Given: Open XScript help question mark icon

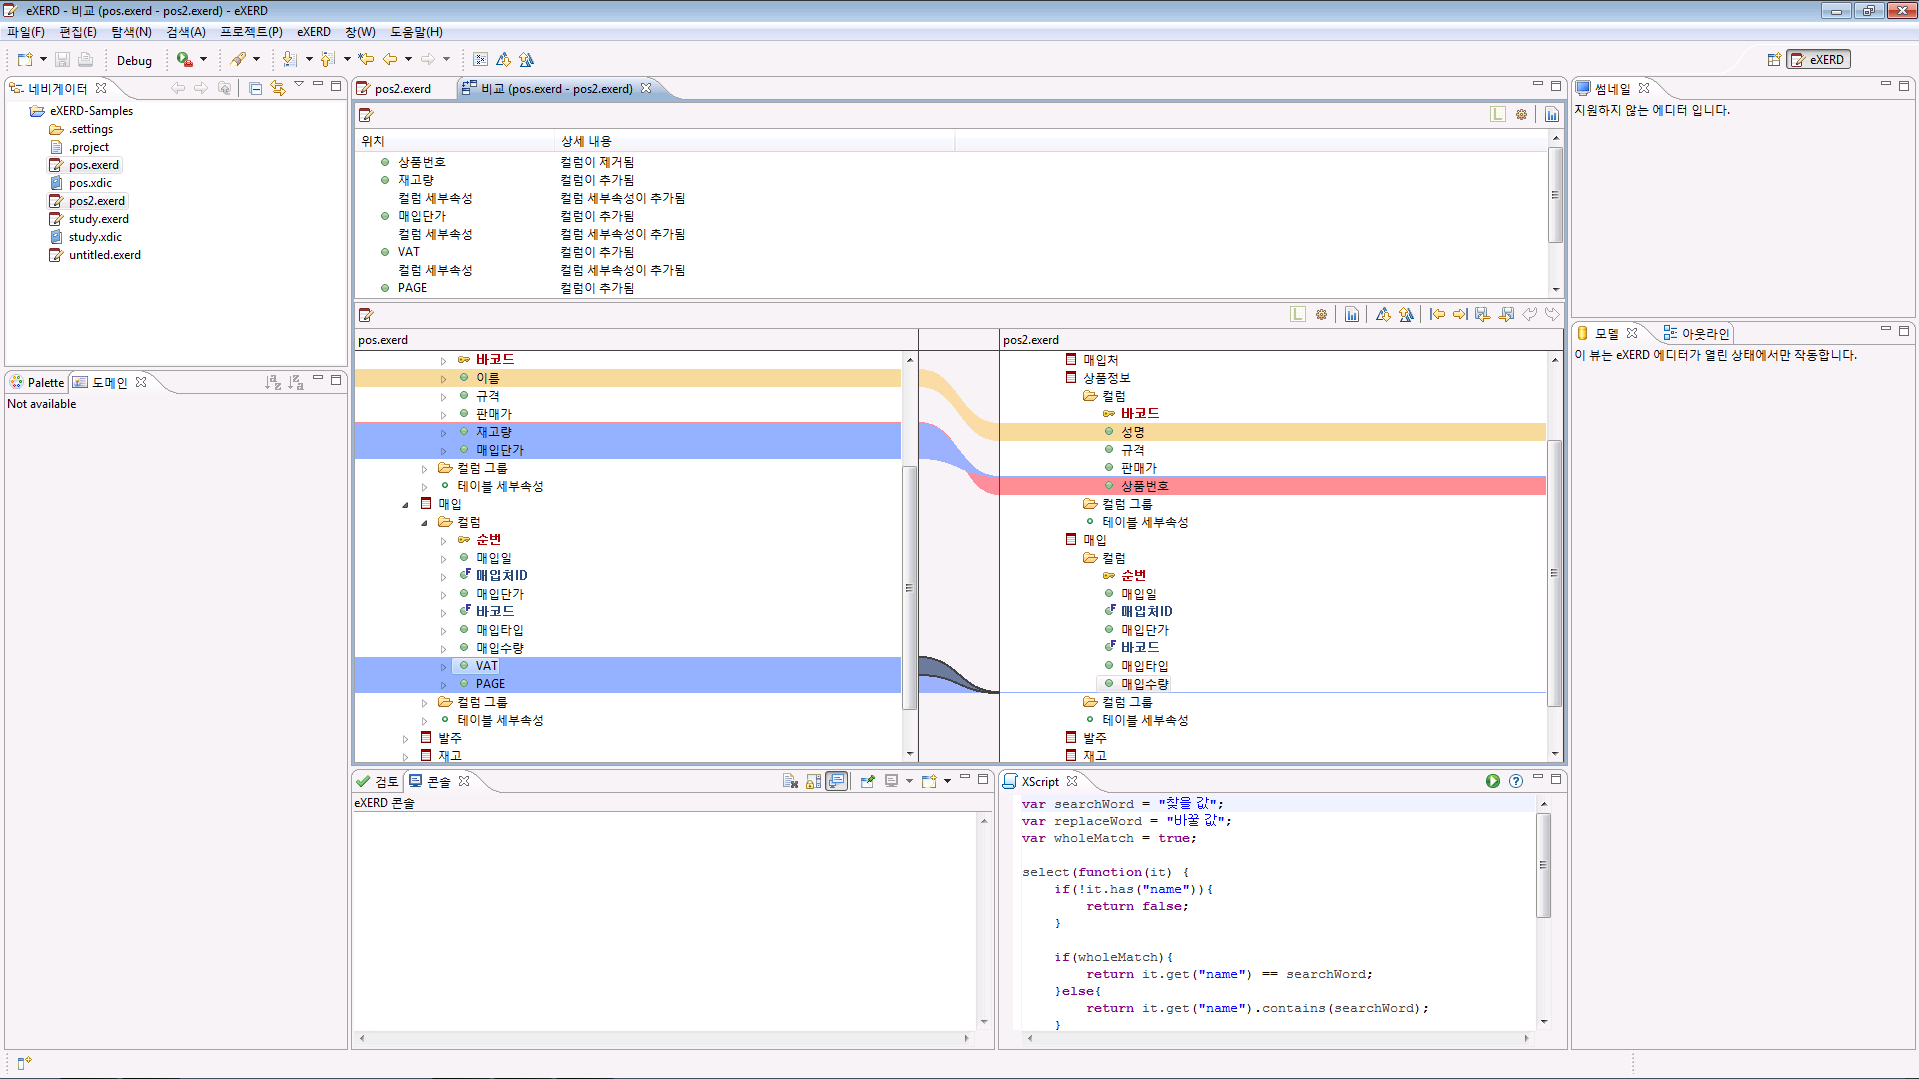Looking at the screenshot, I should (1516, 781).
